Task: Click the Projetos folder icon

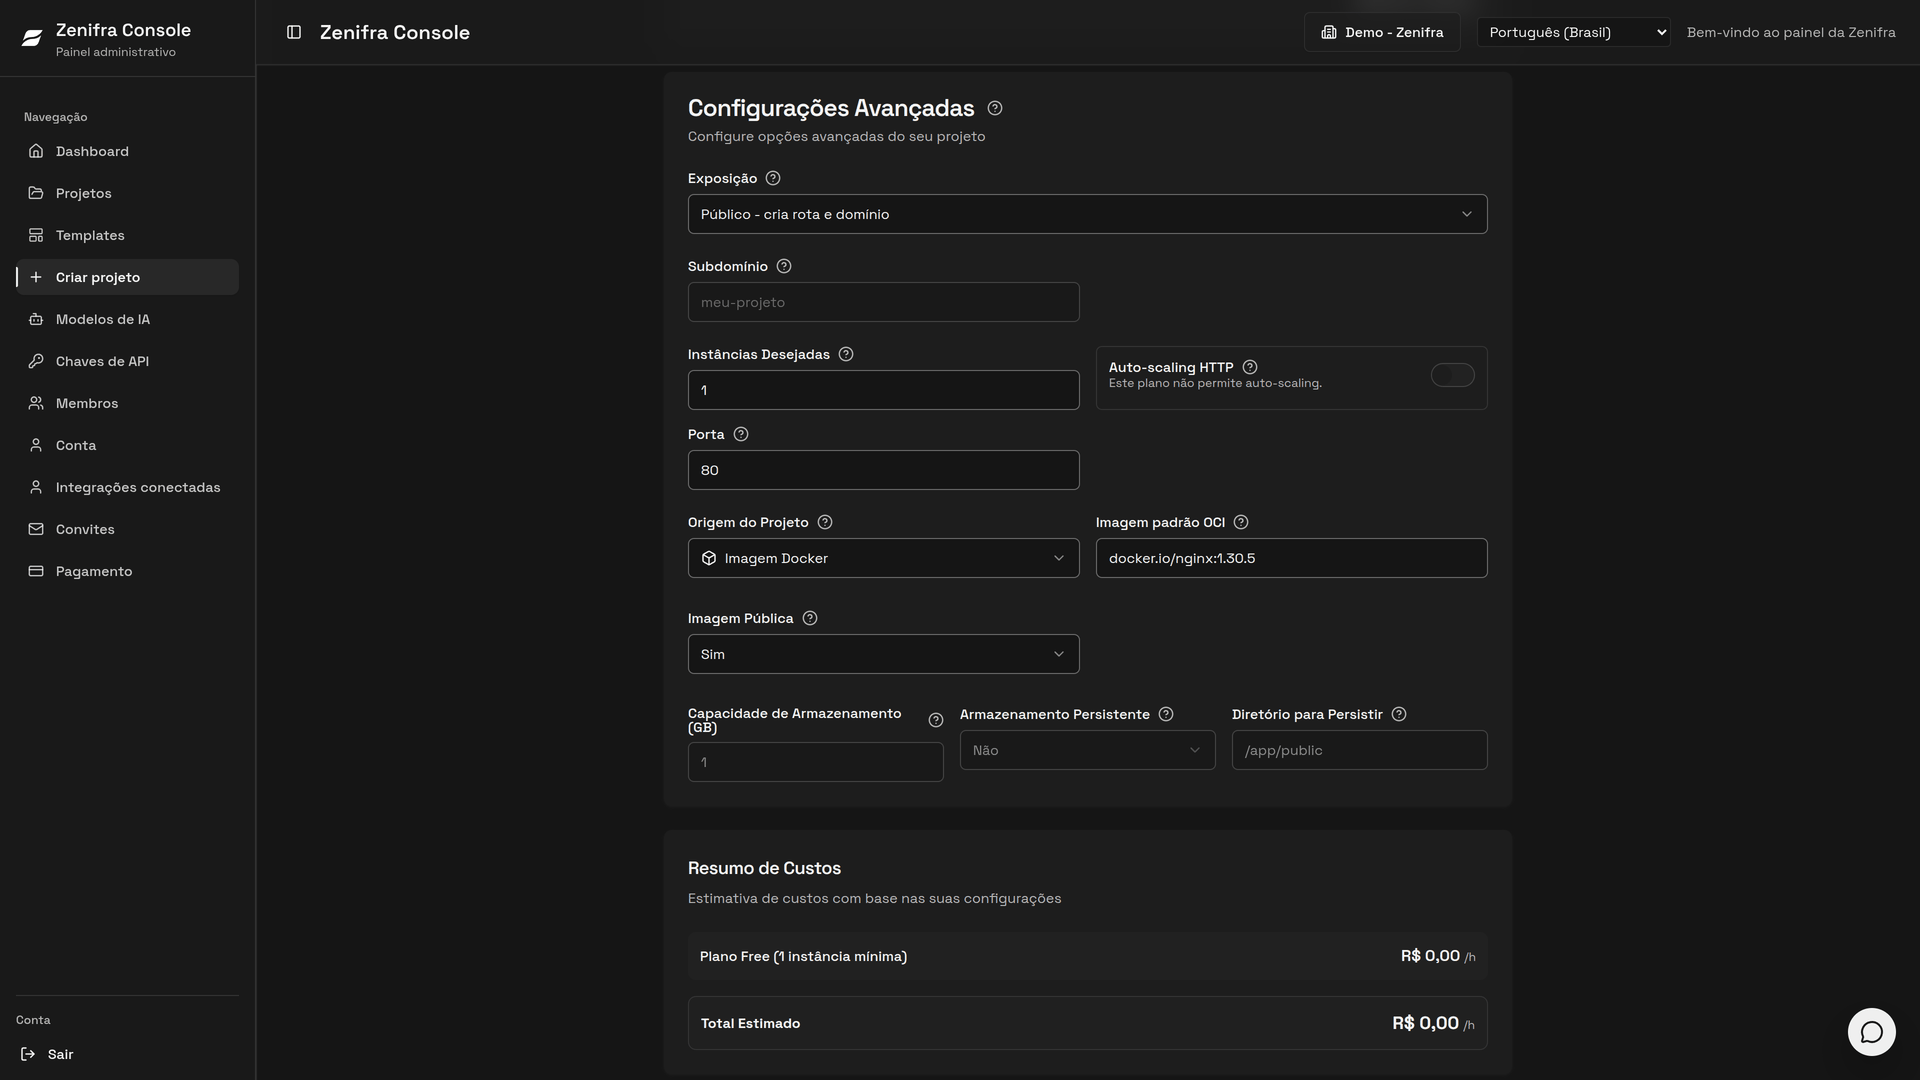Action: [36, 193]
